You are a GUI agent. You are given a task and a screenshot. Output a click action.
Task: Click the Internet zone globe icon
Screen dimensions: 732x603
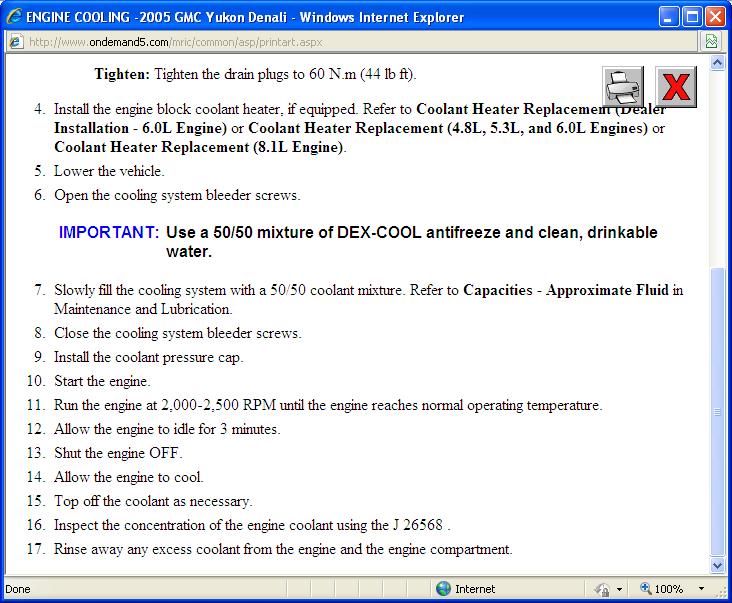coord(443,589)
